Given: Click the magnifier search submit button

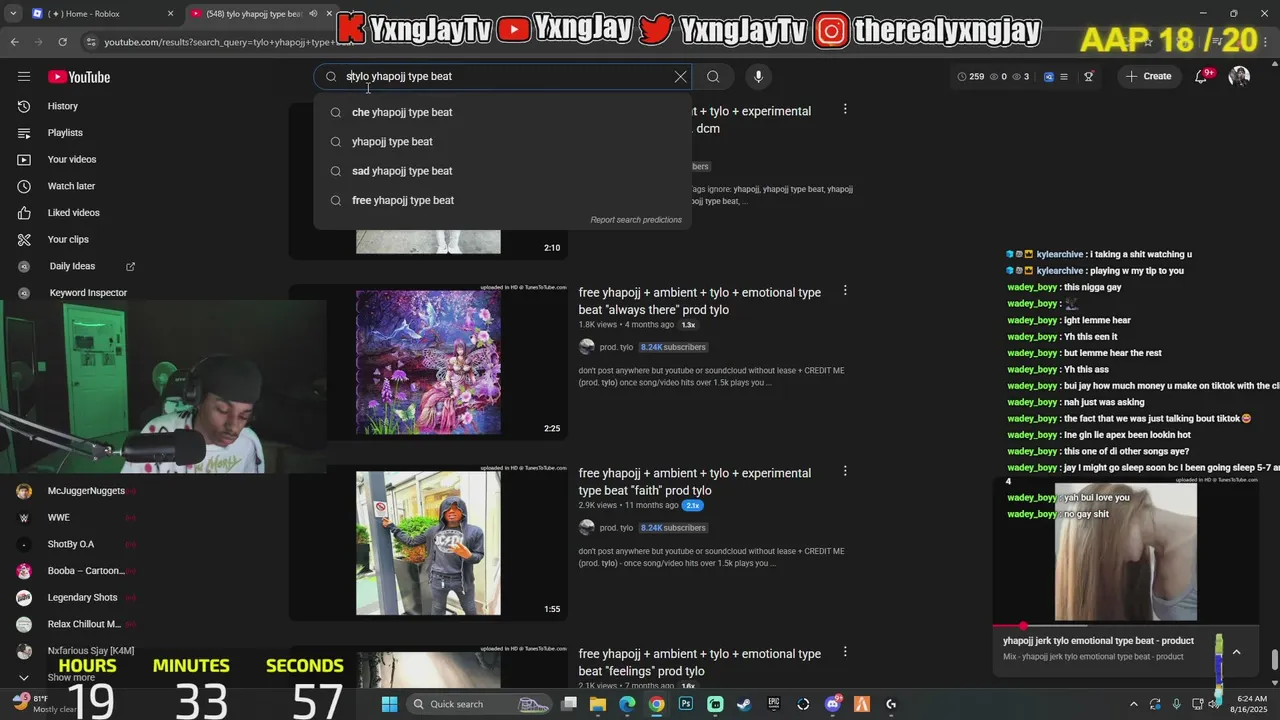Looking at the screenshot, I should coord(713,76).
